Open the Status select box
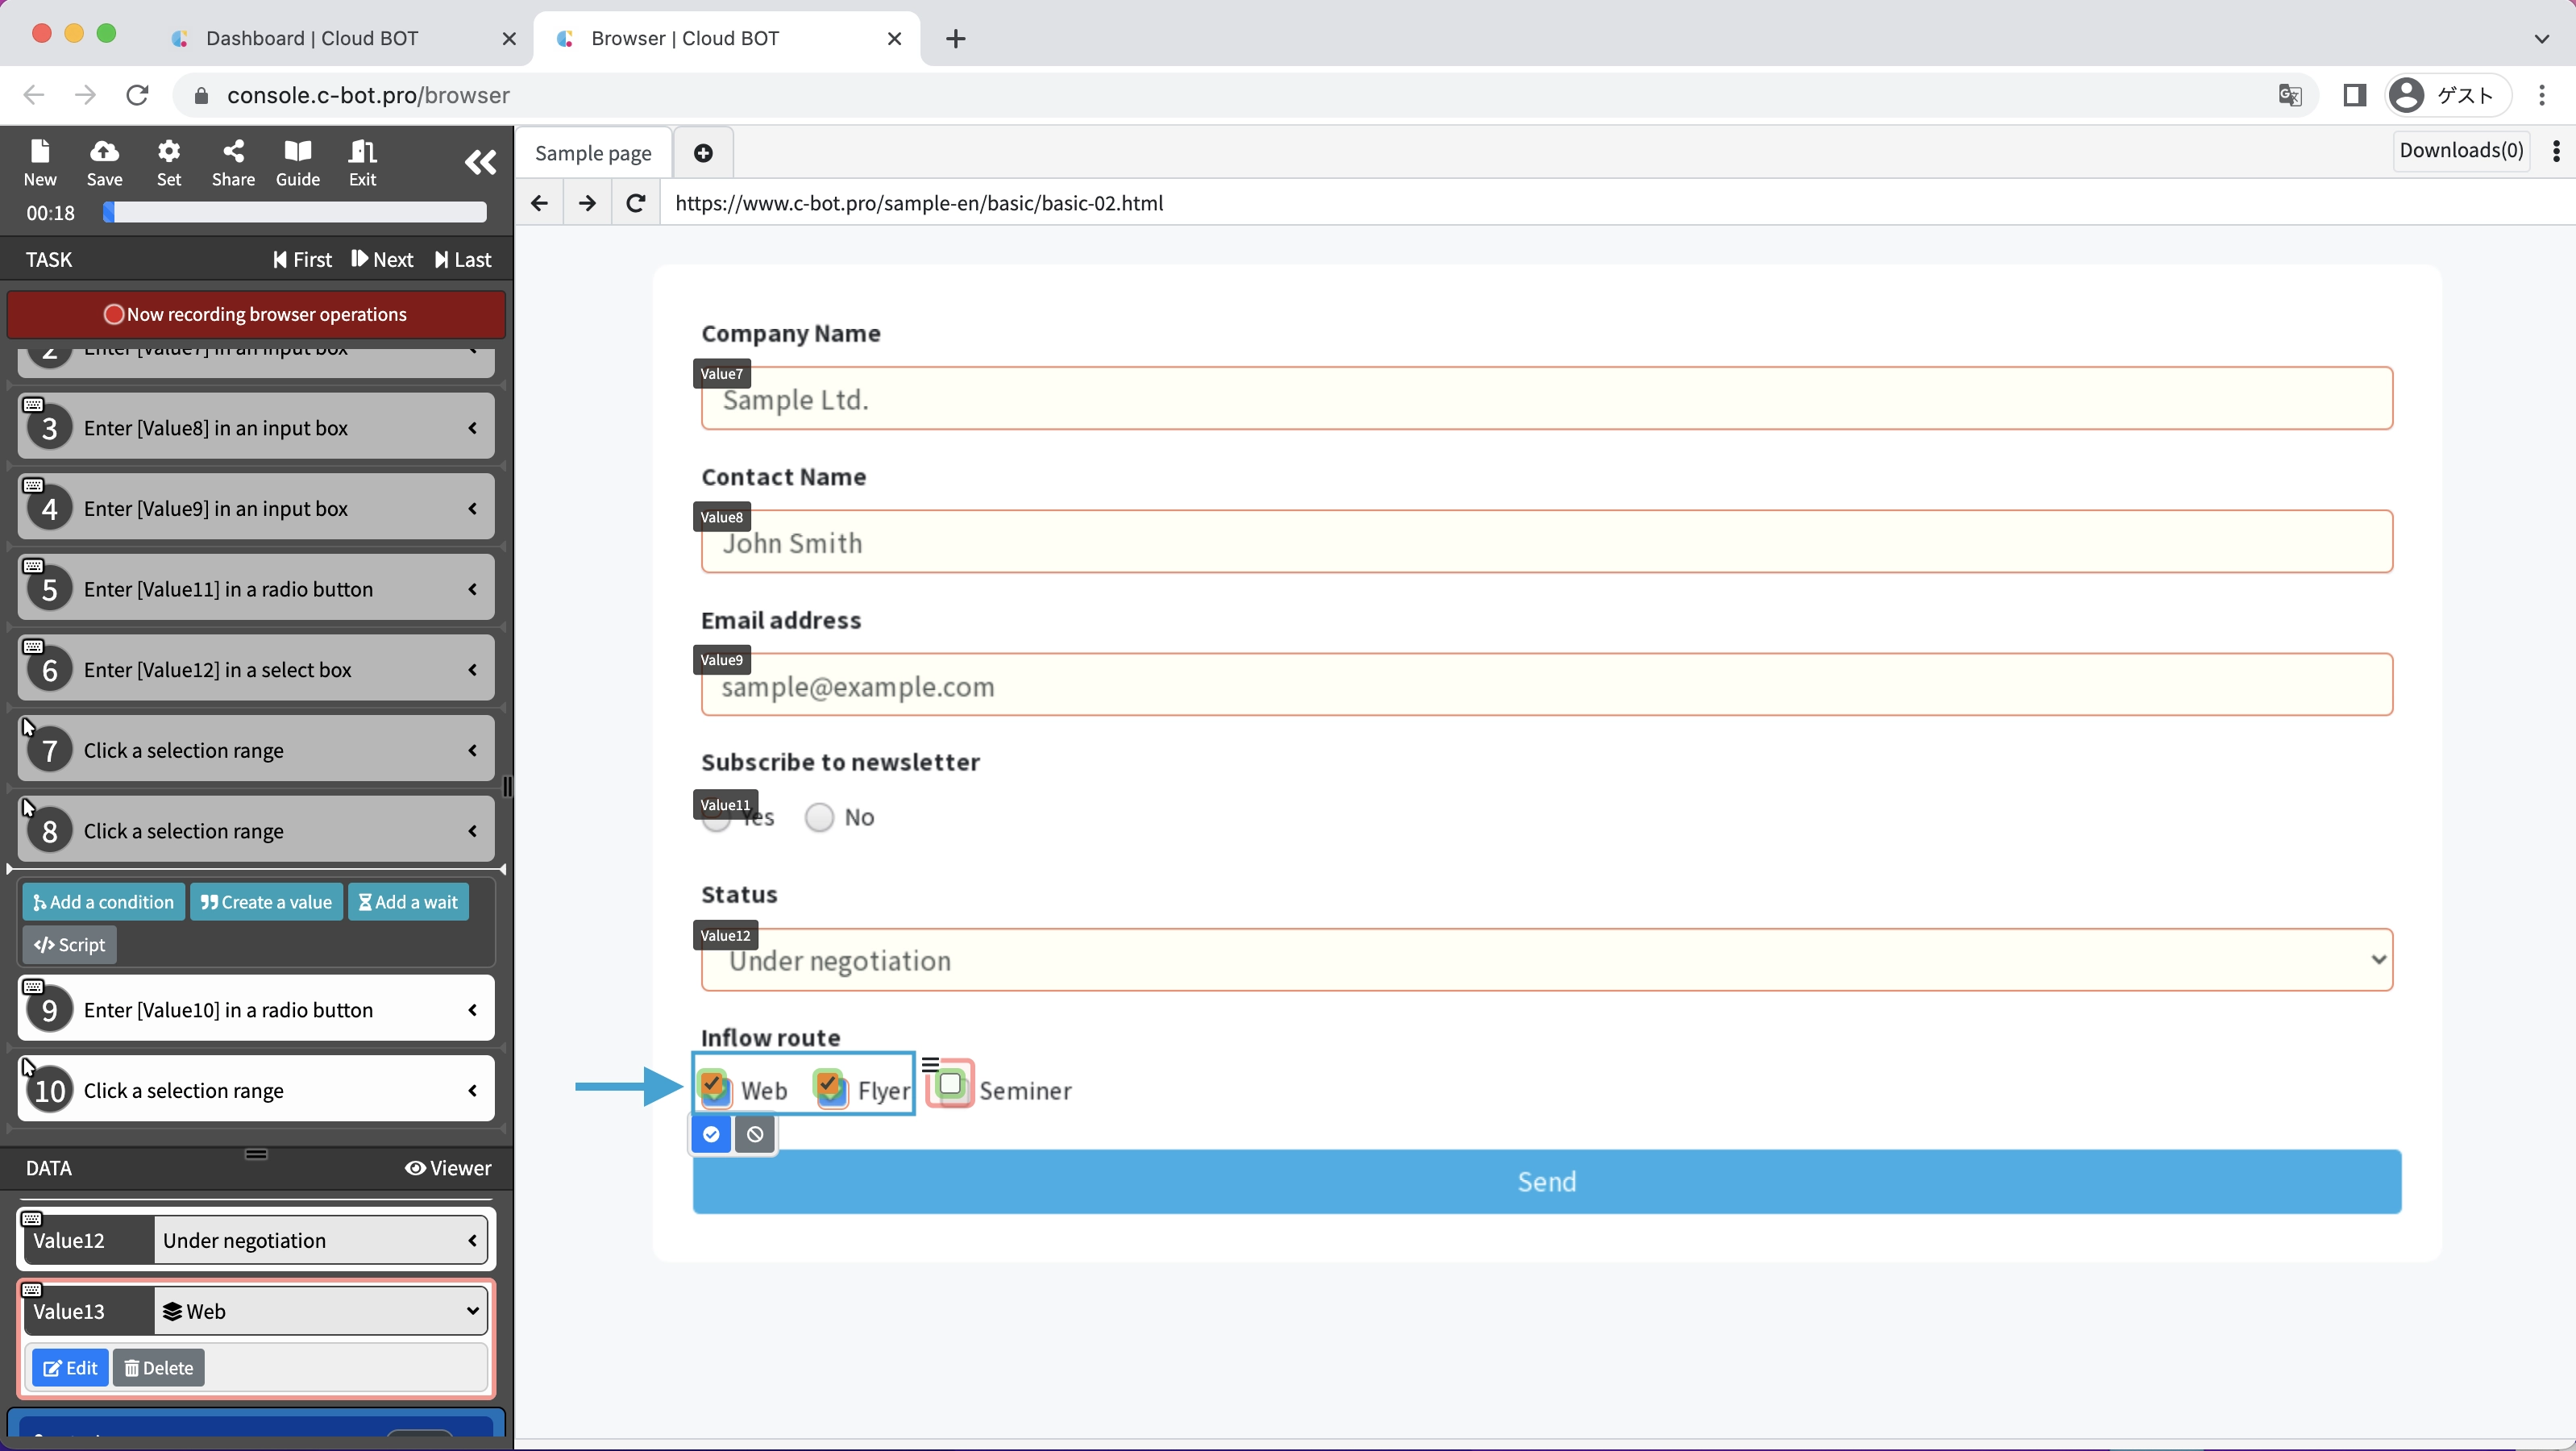The image size is (2576, 1451). pyautogui.click(x=1546, y=960)
